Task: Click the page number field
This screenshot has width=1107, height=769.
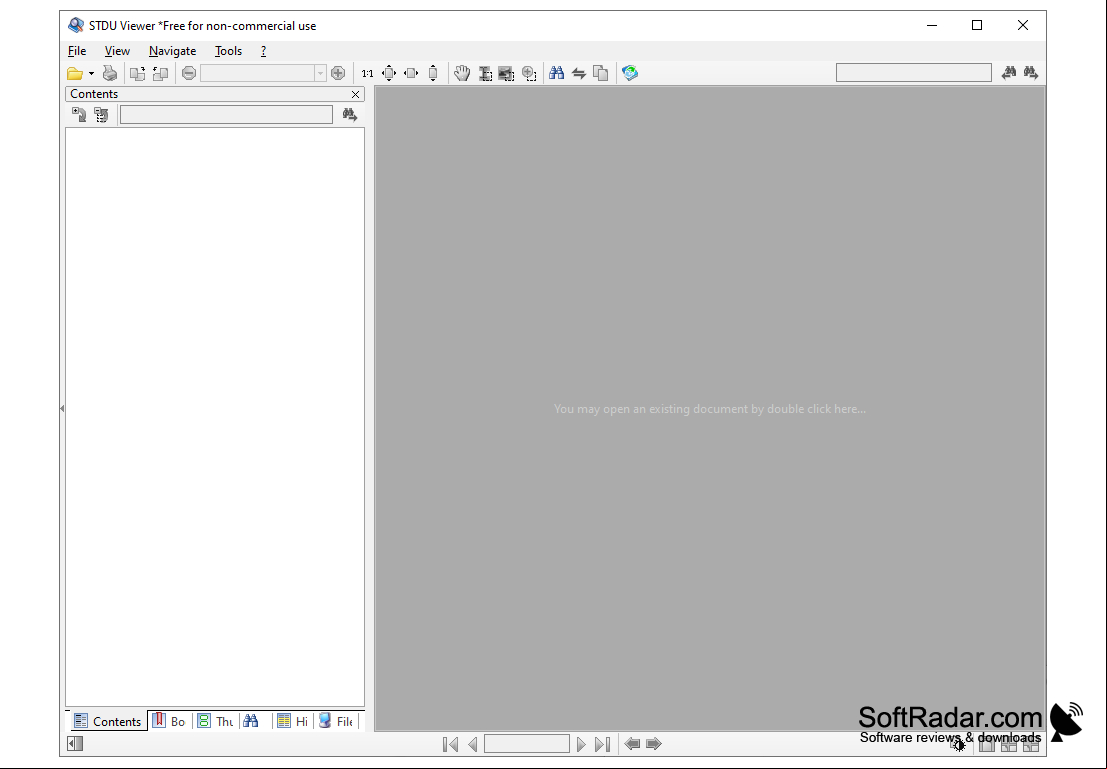Action: tap(527, 744)
